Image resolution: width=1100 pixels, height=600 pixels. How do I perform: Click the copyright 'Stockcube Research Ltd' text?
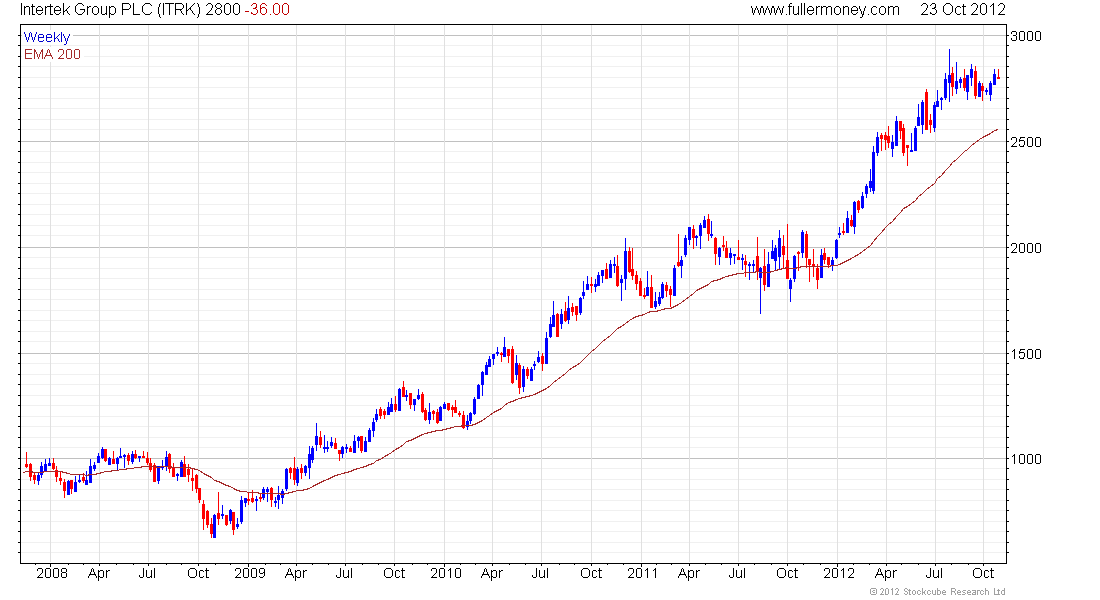[x=954, y=592]
